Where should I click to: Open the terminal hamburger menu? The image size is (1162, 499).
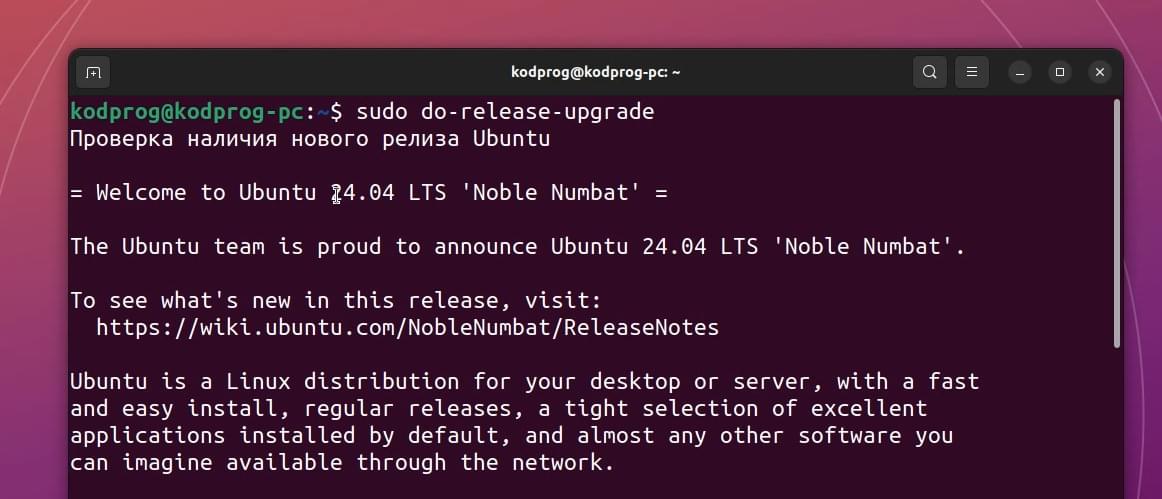click(x=972, y=72)
